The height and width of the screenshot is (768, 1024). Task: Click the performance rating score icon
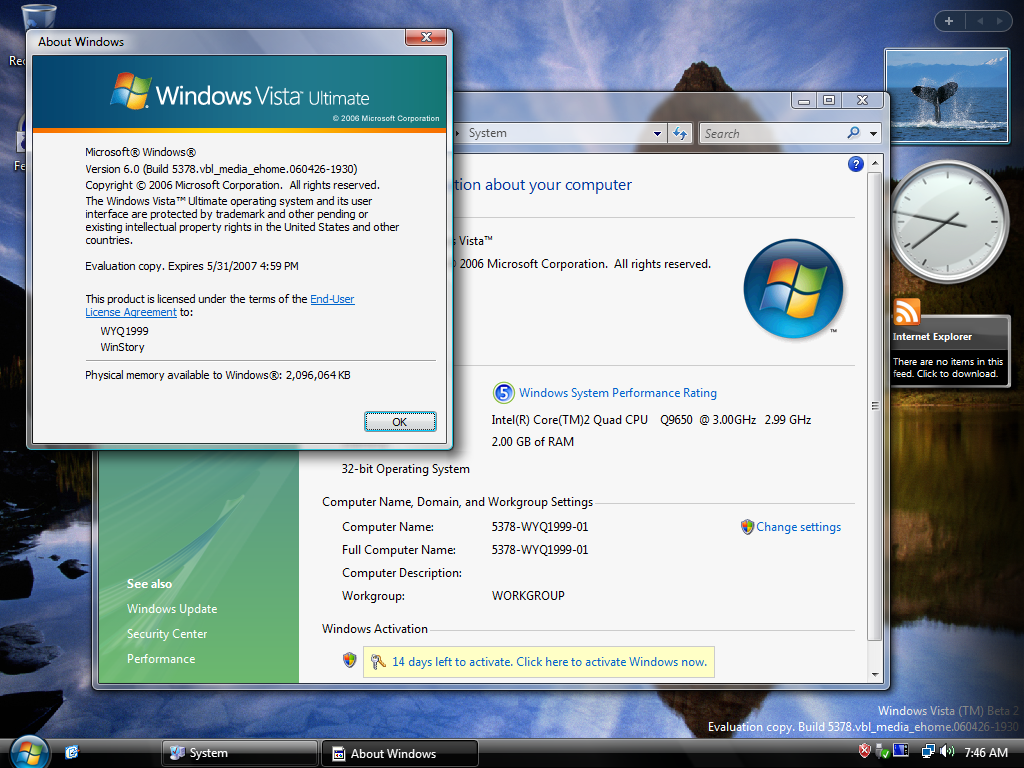503,392
